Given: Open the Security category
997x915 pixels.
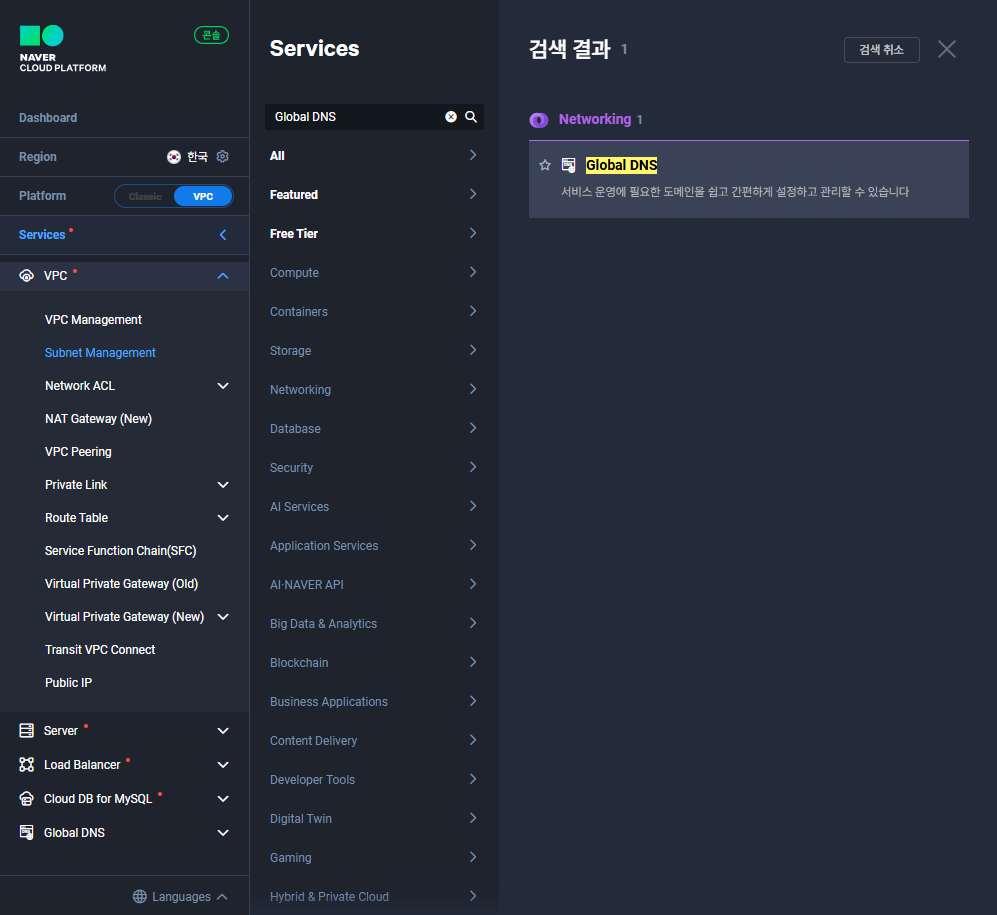Looking at the screenshot, I should tap(374, 467).
